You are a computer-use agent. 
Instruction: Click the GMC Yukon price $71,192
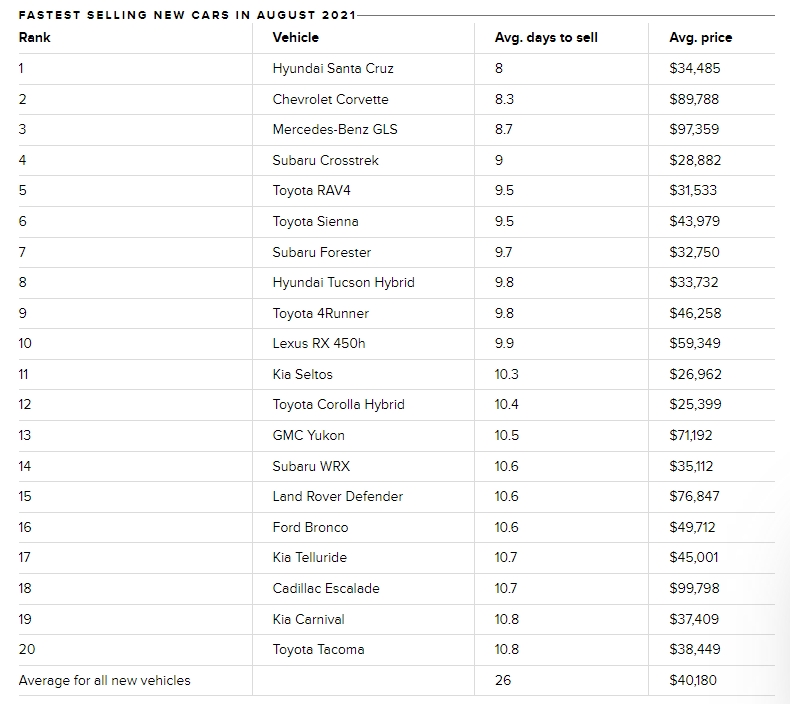(x=695, y=435)
